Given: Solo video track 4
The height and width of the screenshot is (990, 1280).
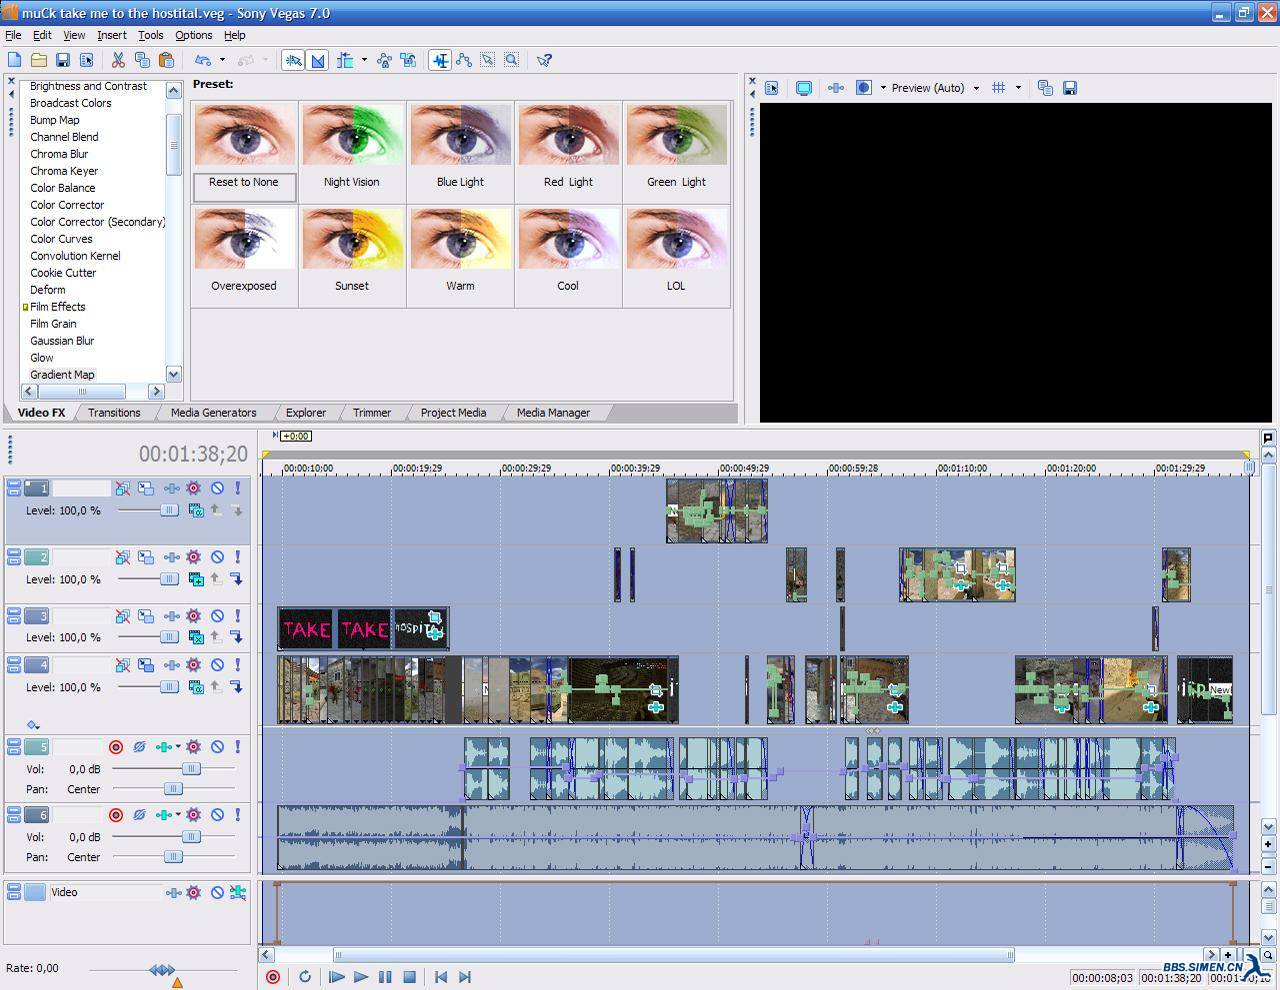Looking at the screenshot, I should (237, 665).
